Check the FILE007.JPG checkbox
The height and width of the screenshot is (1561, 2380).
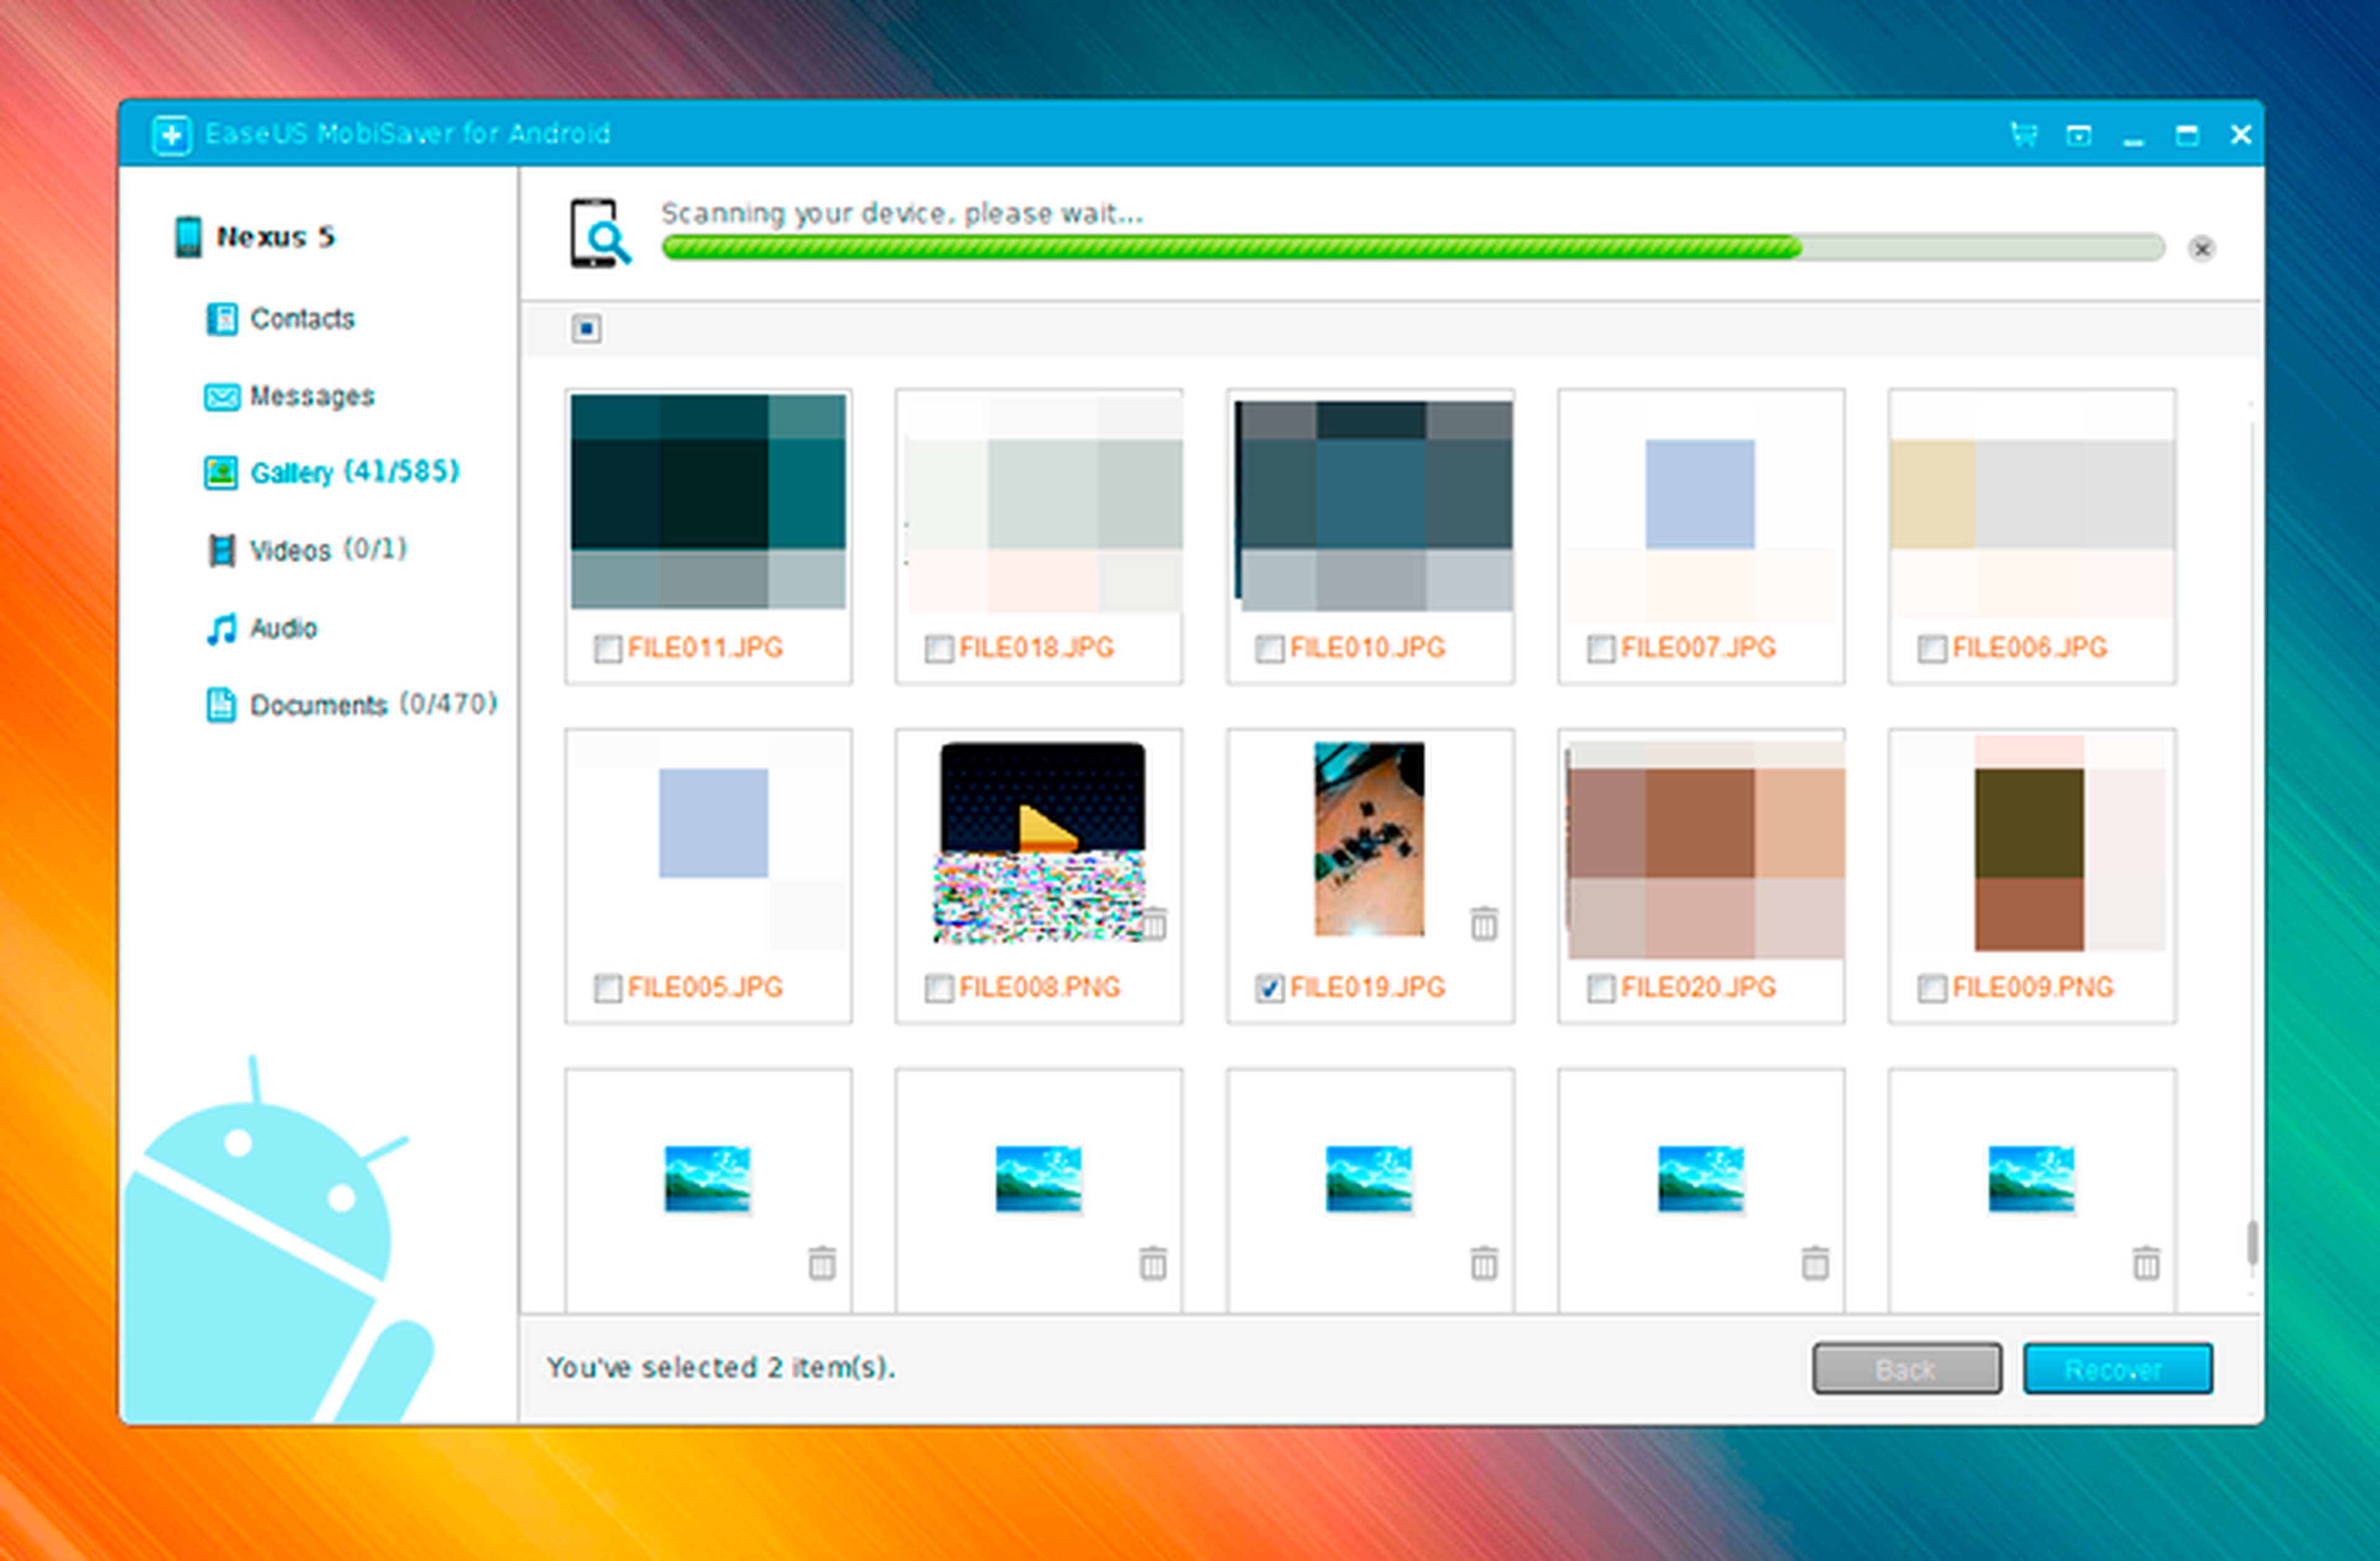(x=1600, y=649)
